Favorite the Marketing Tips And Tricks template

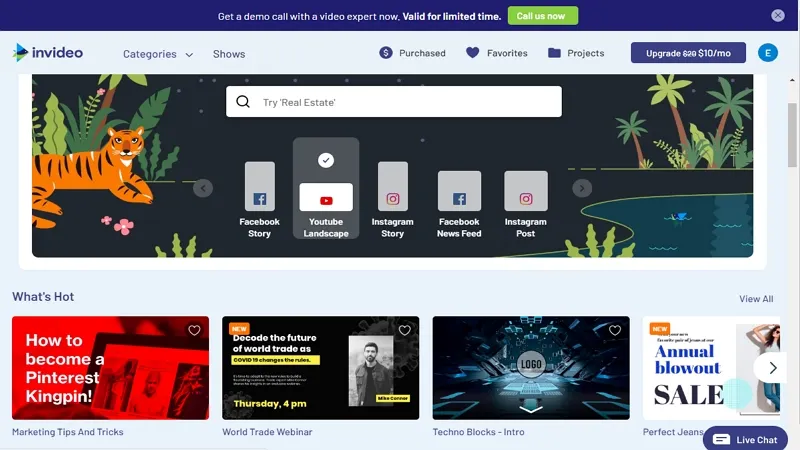194,331
